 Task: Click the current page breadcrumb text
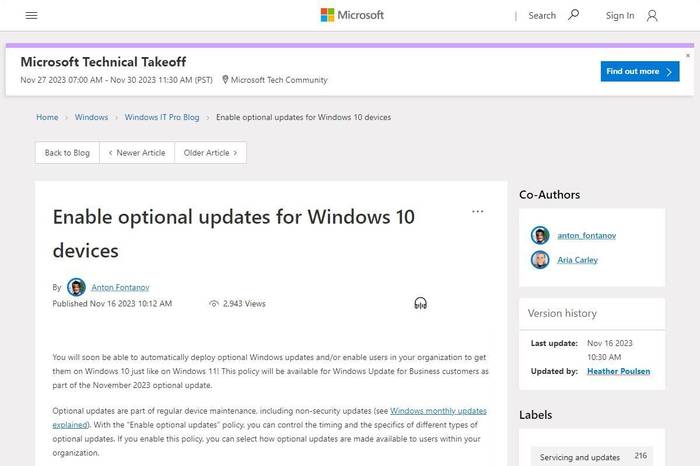[304, 117]
